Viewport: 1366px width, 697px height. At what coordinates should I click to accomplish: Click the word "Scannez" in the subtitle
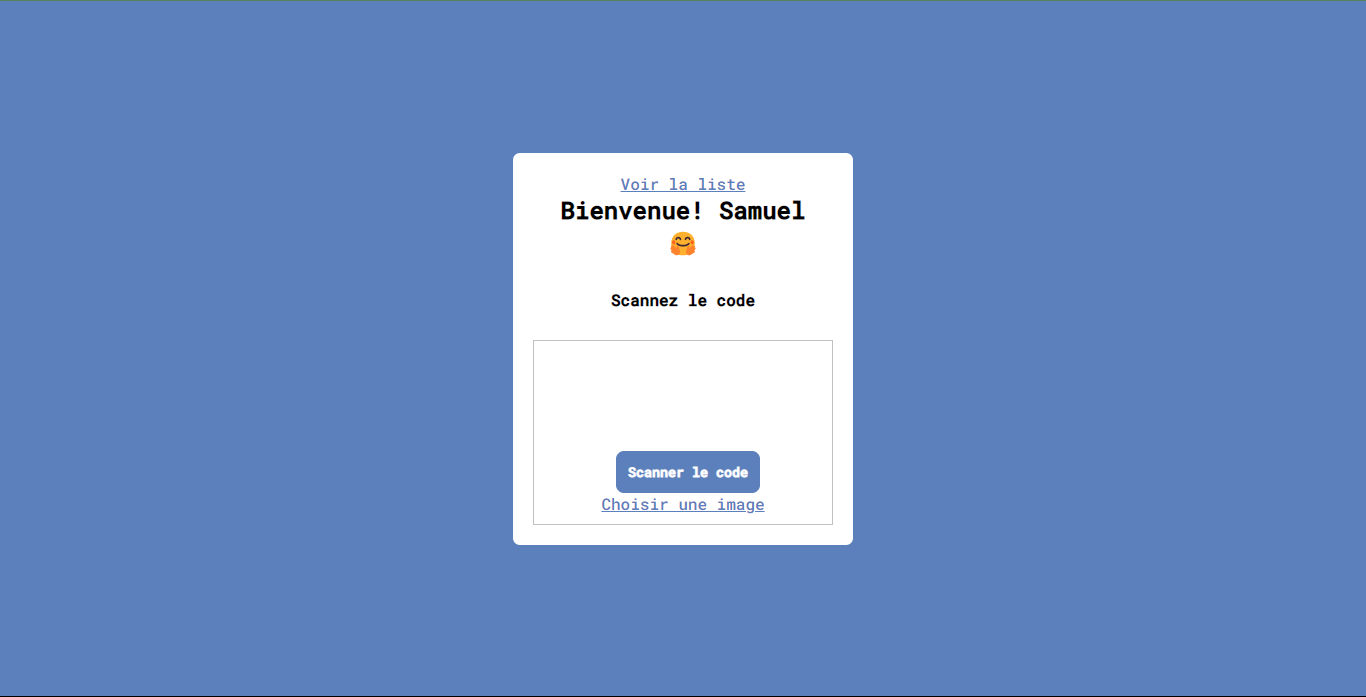point(644,300)
